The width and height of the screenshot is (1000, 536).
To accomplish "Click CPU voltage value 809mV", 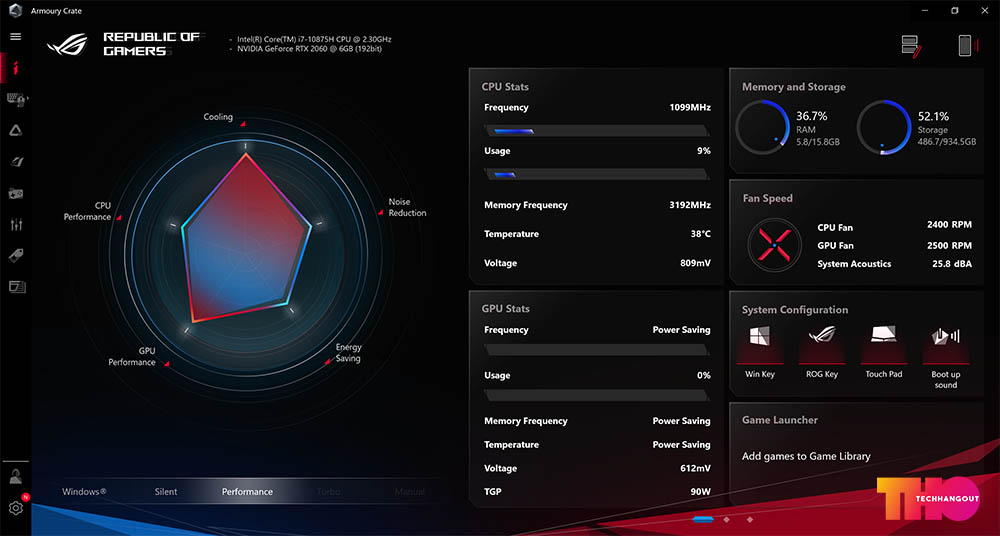I will (695, 263).
